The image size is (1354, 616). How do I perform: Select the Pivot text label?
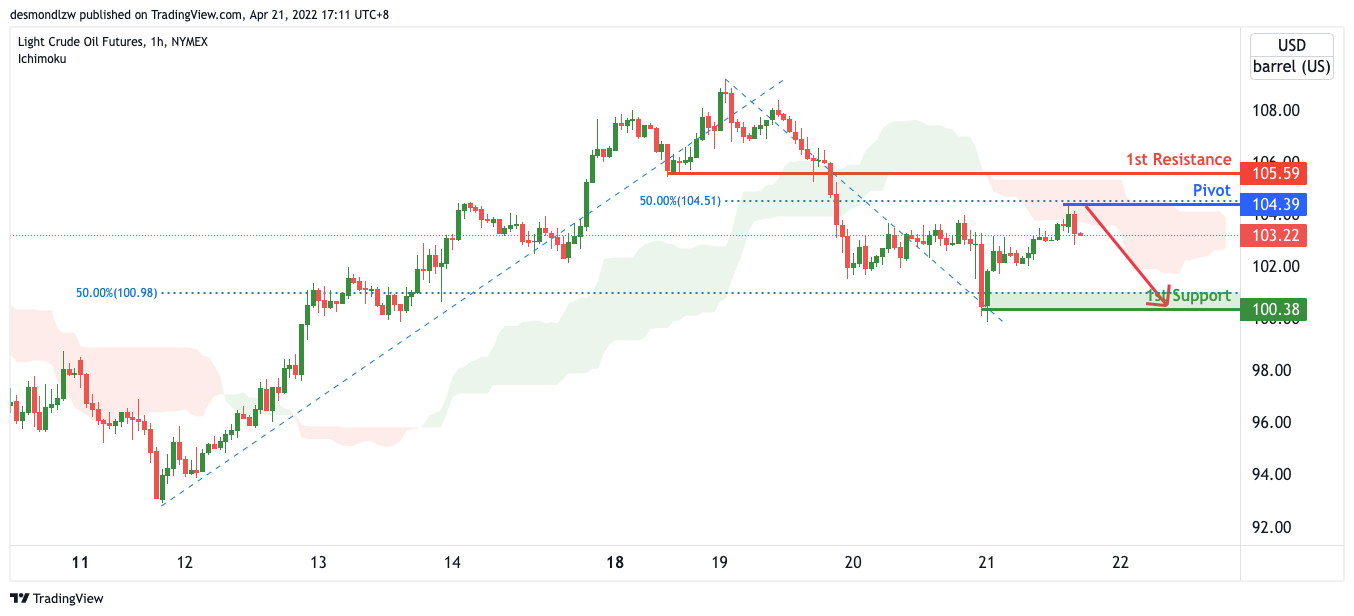(1212, 190)
